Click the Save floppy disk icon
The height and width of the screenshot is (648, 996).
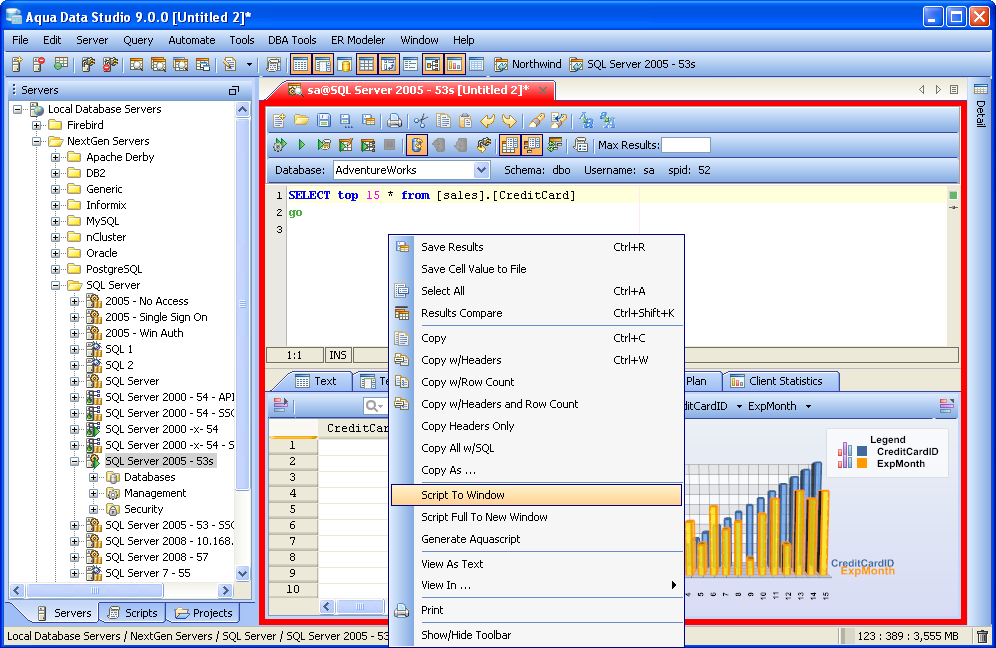[x=324, y=119]
